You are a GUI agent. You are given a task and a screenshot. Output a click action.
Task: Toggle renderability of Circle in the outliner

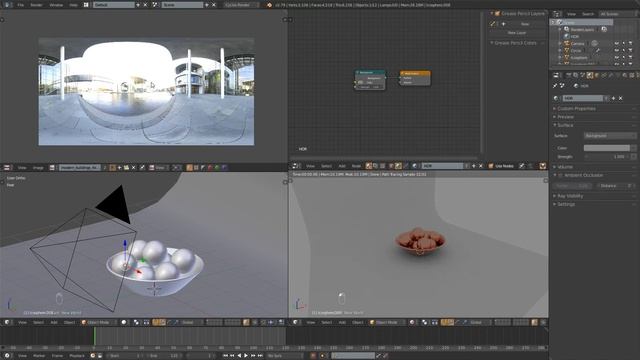pyautogui.click(x=631, y=51)
